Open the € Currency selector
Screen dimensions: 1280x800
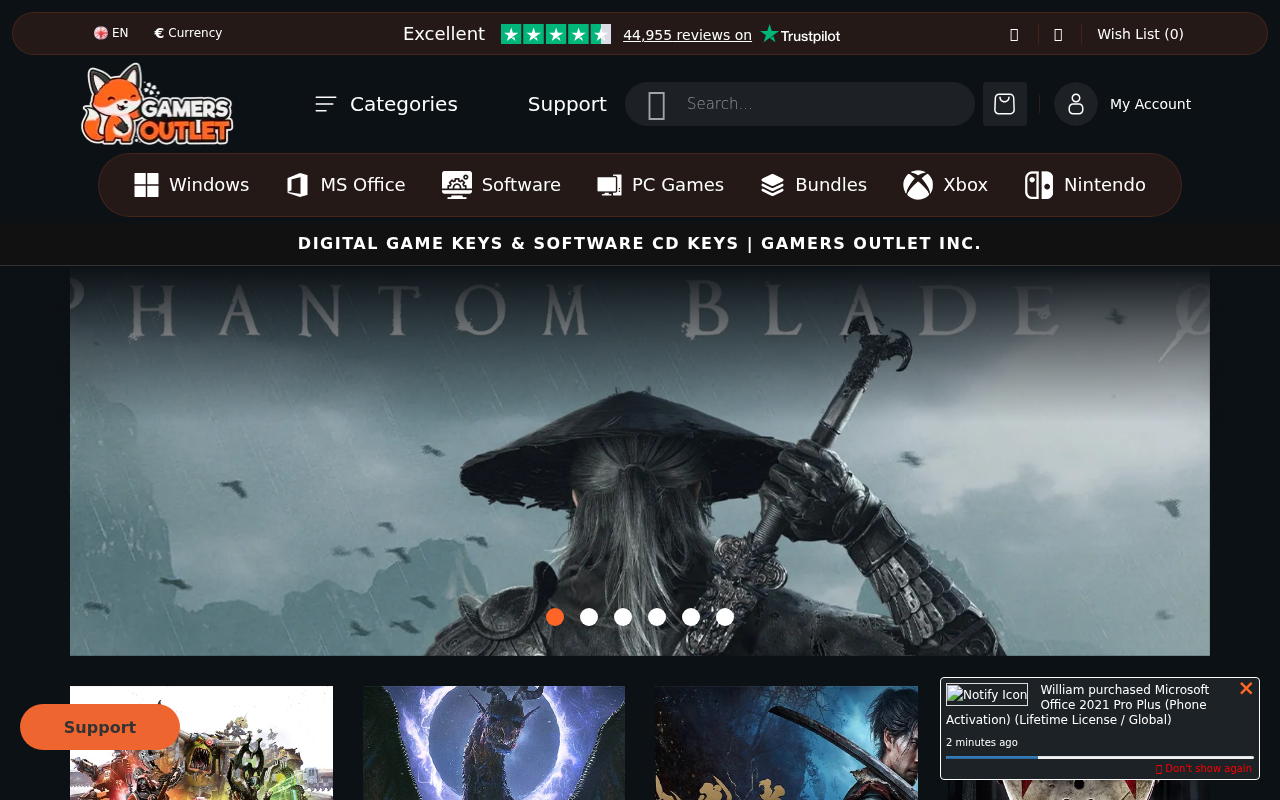tap(188, 33)
